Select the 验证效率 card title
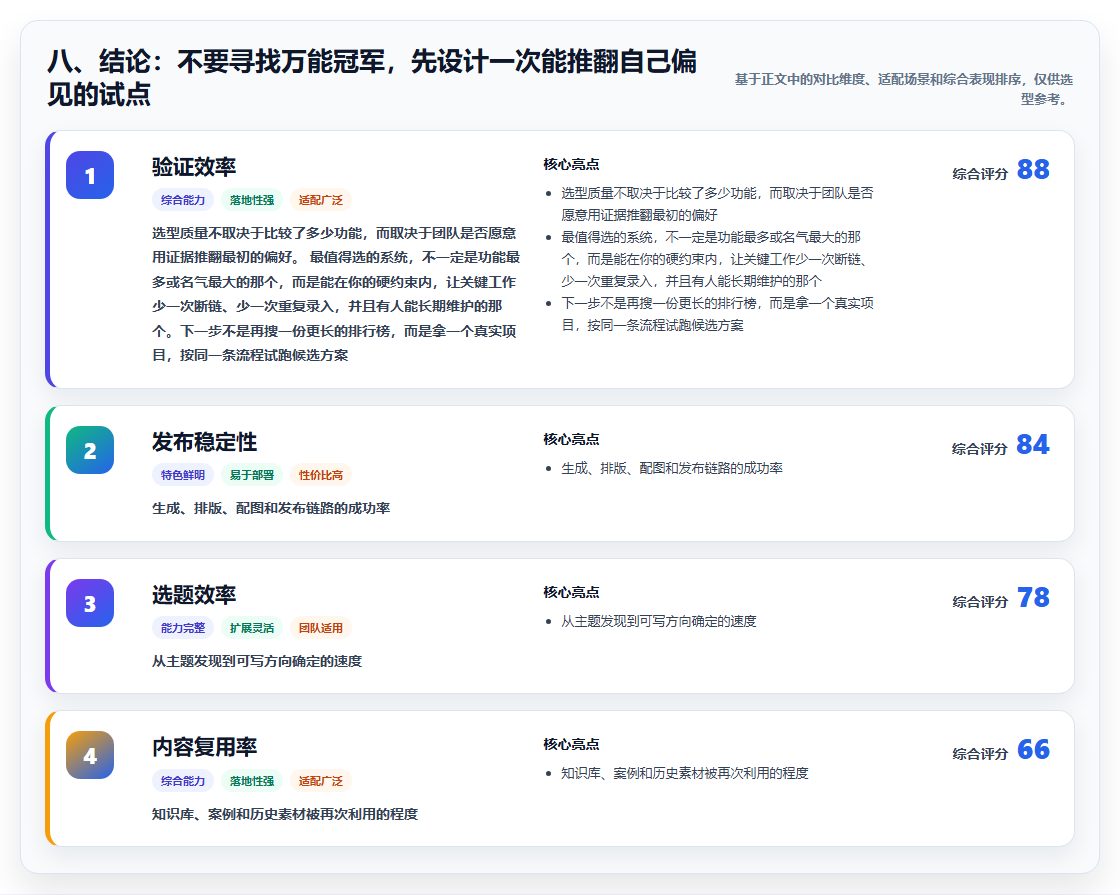Screen dimensions: 1120x895 [x=194, y=167]
